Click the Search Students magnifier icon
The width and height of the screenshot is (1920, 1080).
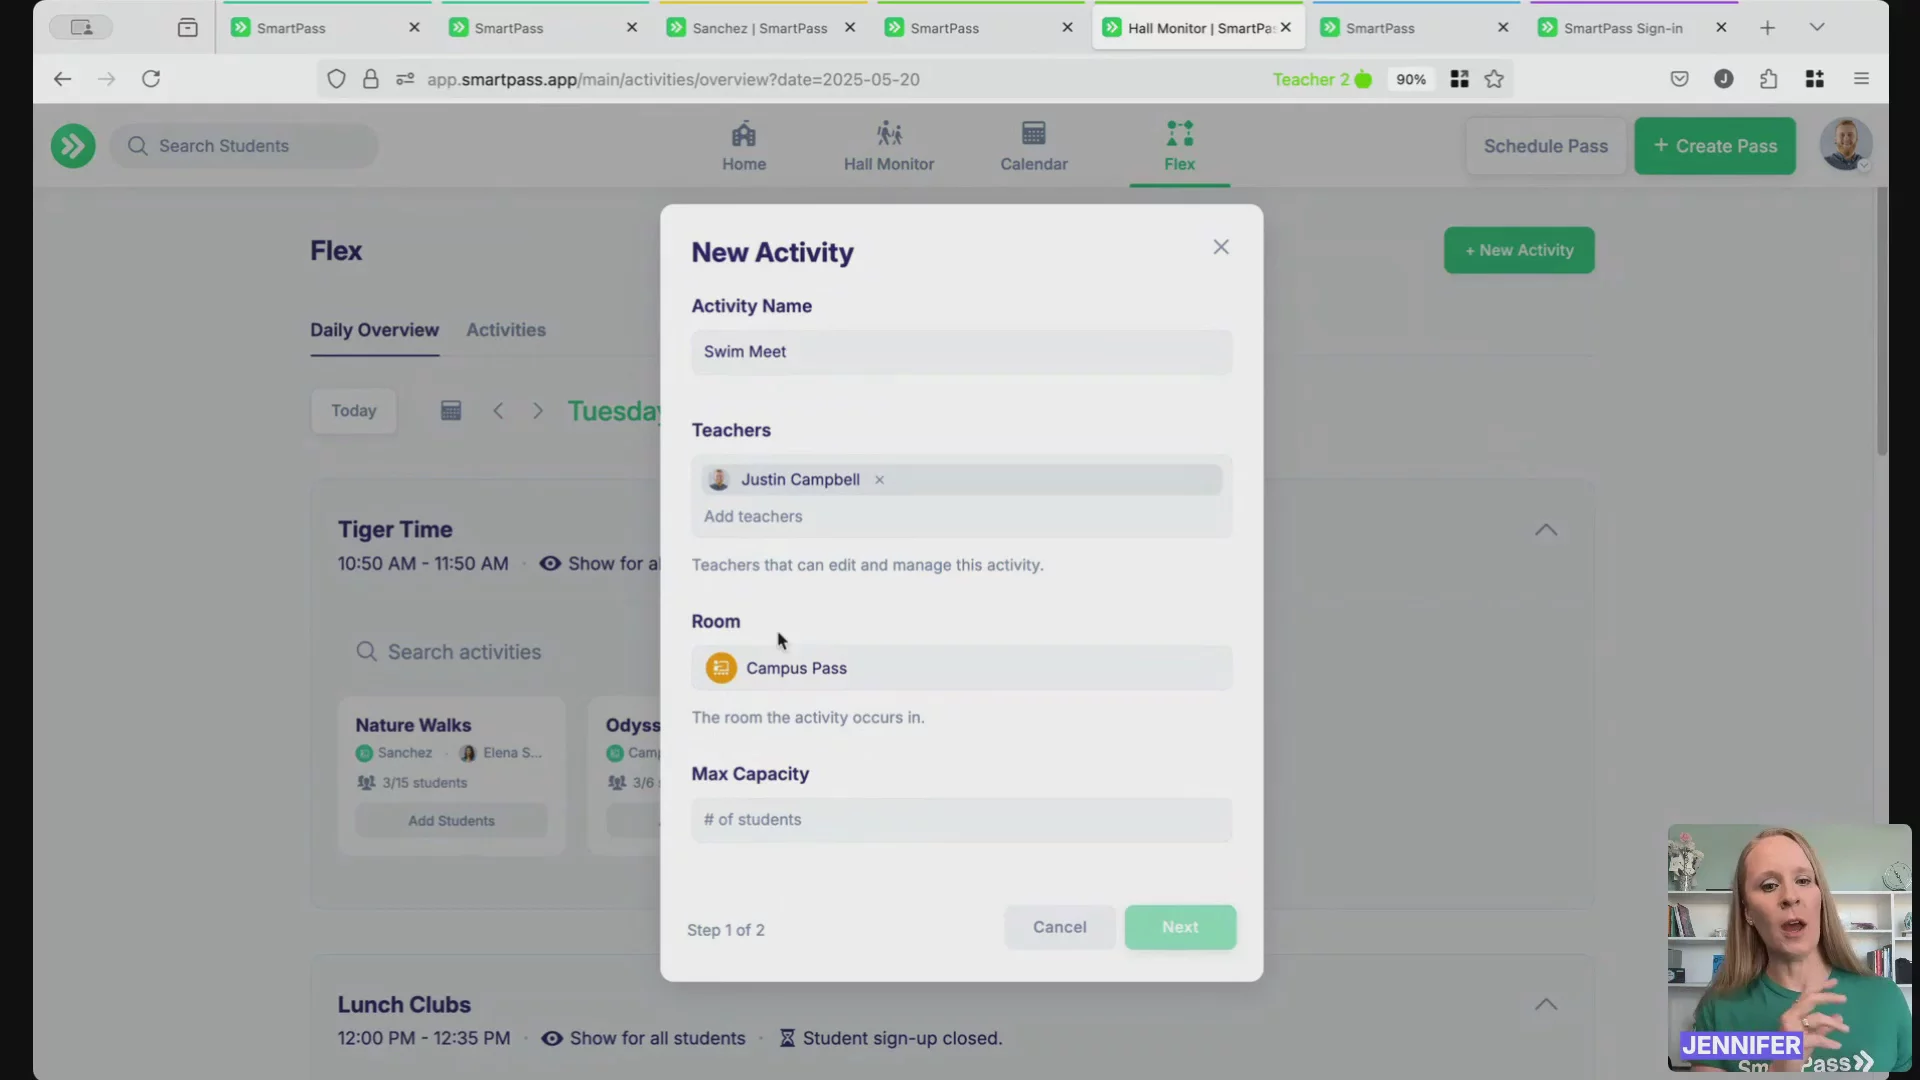click(138, 146)
